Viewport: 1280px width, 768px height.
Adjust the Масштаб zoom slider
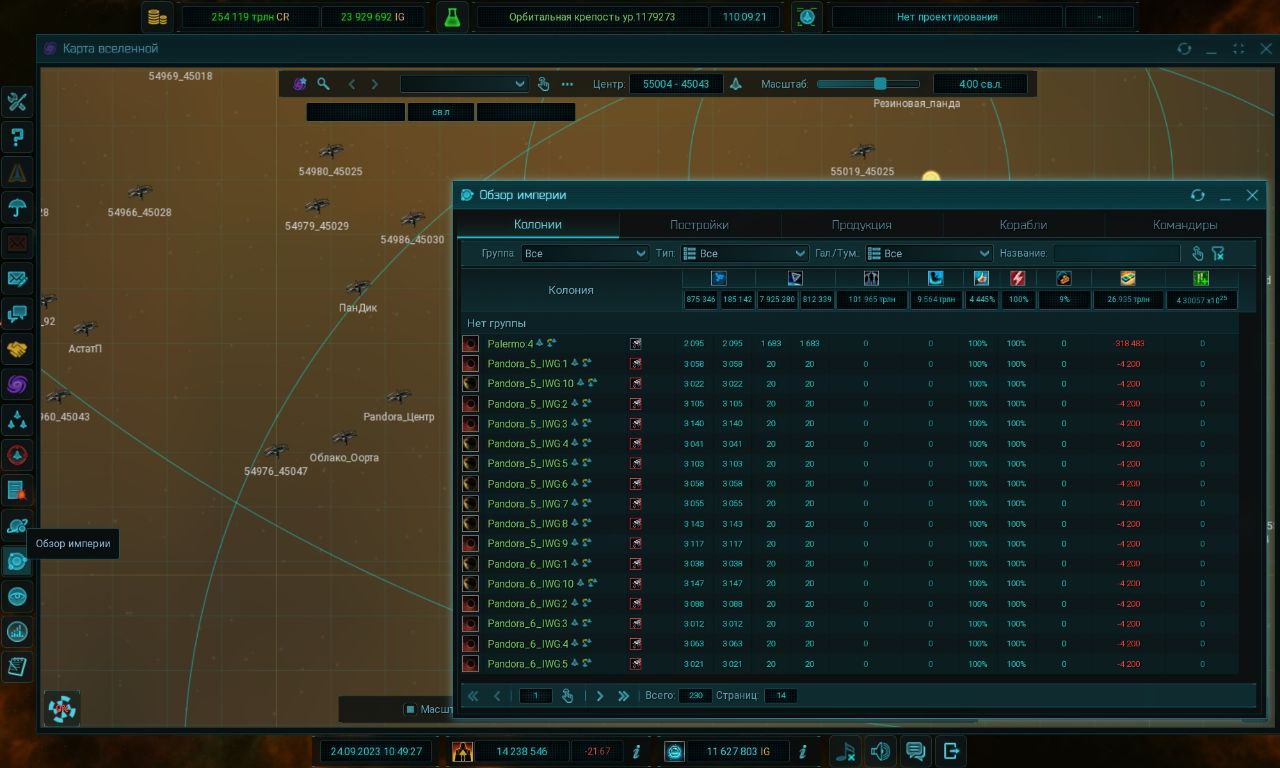[868, 84]
